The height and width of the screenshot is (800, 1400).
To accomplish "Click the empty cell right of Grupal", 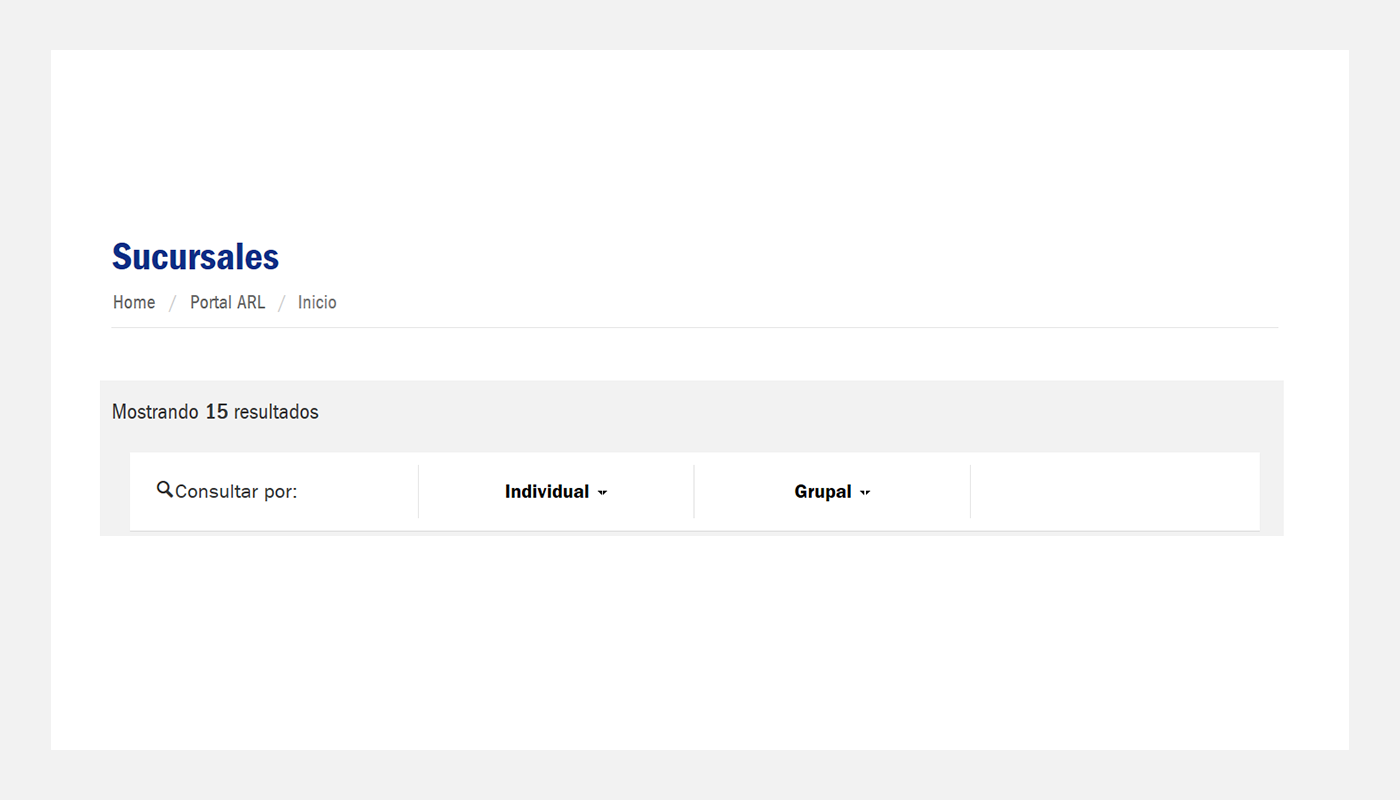I will (x=1114, y=491).
